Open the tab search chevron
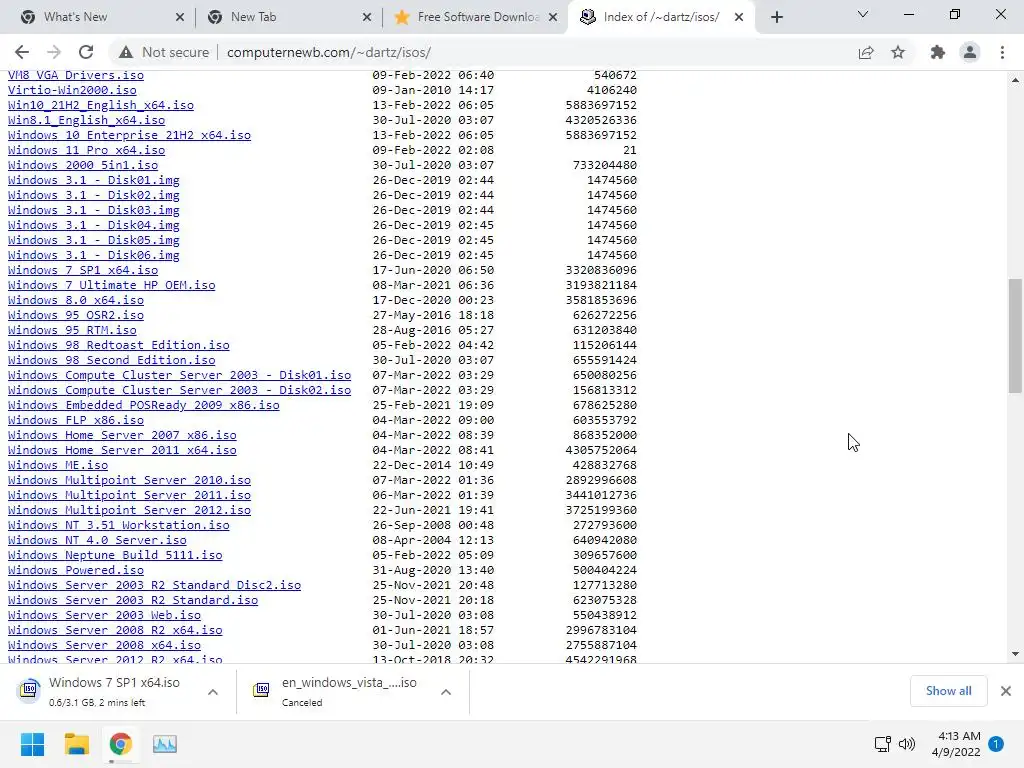The height and width of the screenshot is (768, 1024). (x=863, y=14)
